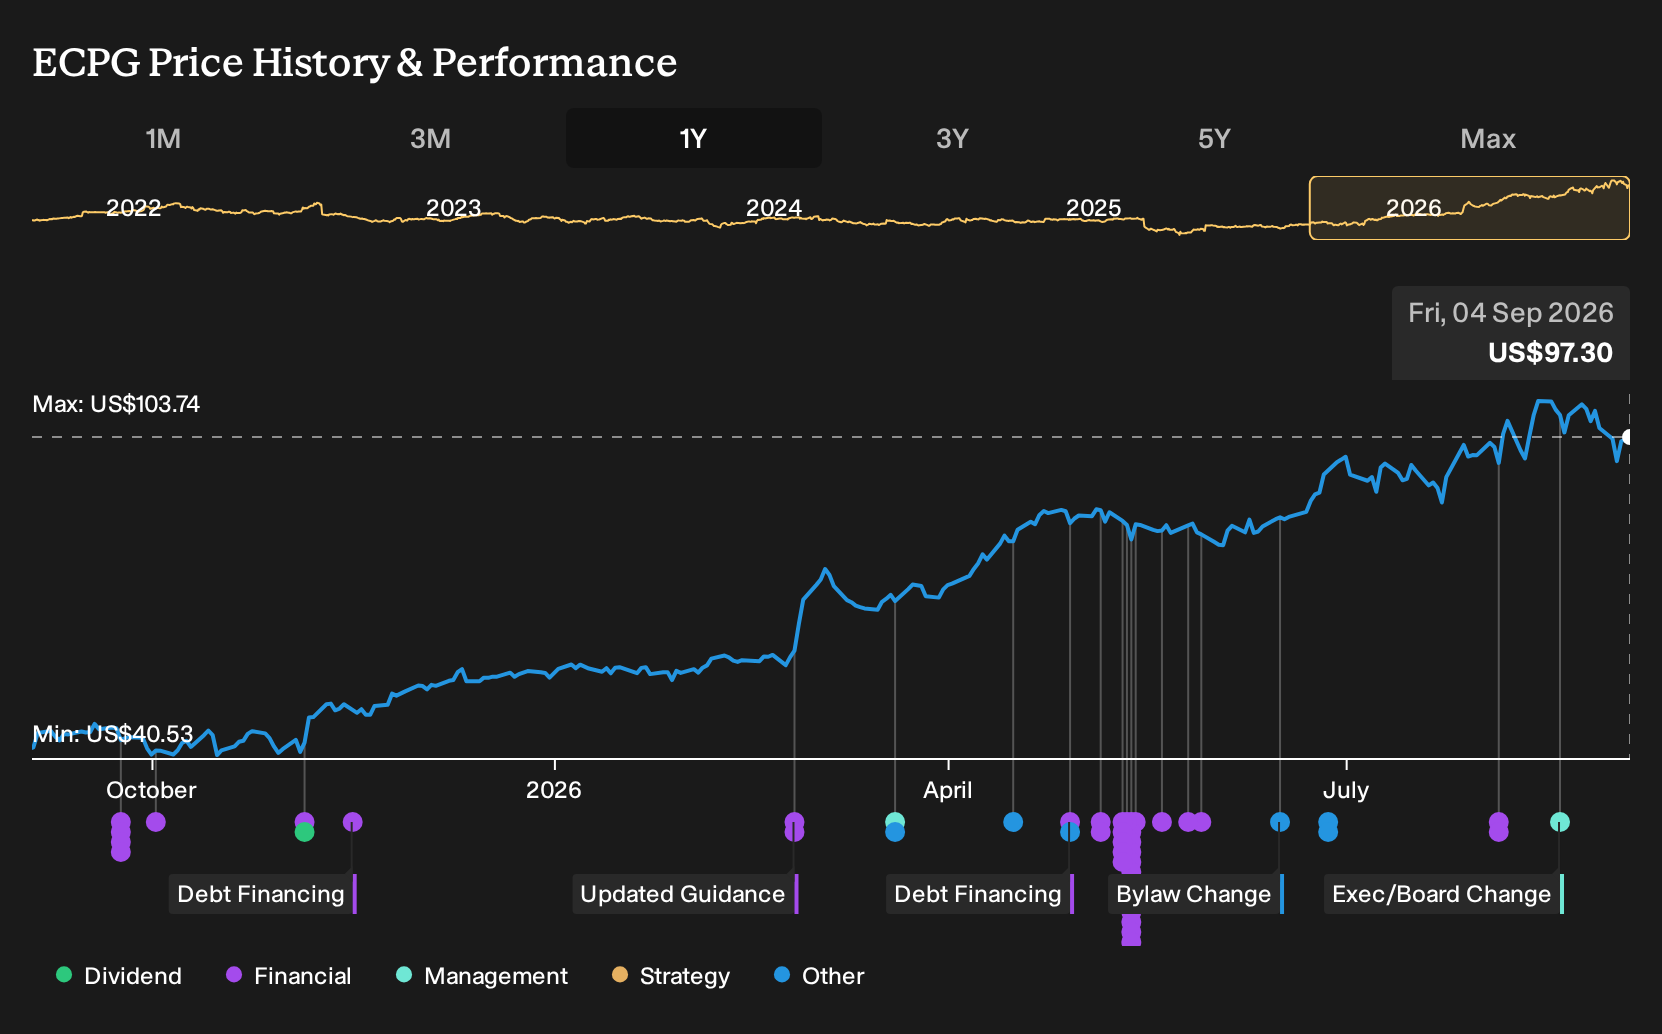The width and height of the screenshot is (1662, 1034).
Task: Select the 1M time range tab
Action: click(x=163, y=138)
